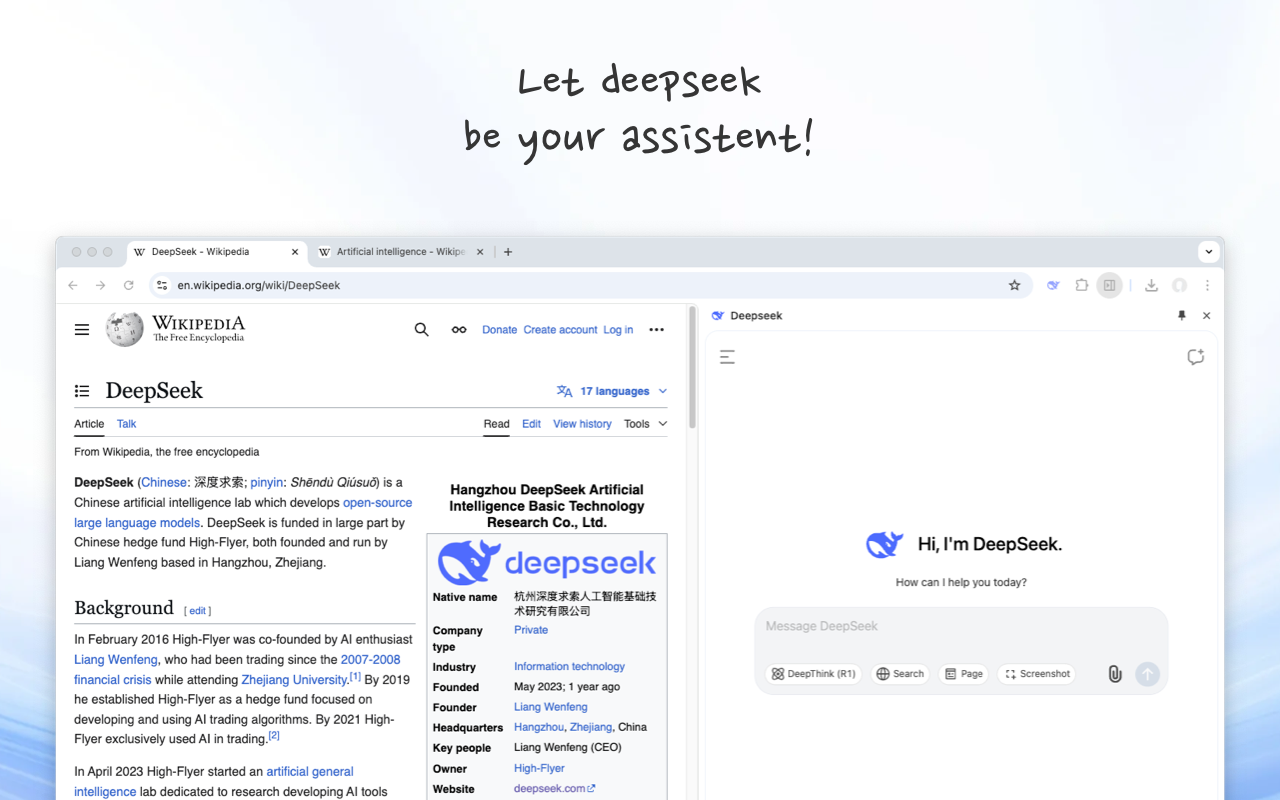Click the Donate link
This screenshot has width=1280, height=800.
pos(499,330)
